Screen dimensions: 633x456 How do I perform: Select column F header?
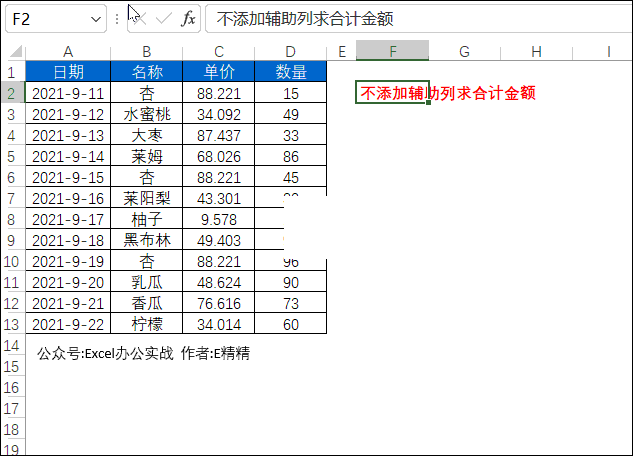point(392,51)
